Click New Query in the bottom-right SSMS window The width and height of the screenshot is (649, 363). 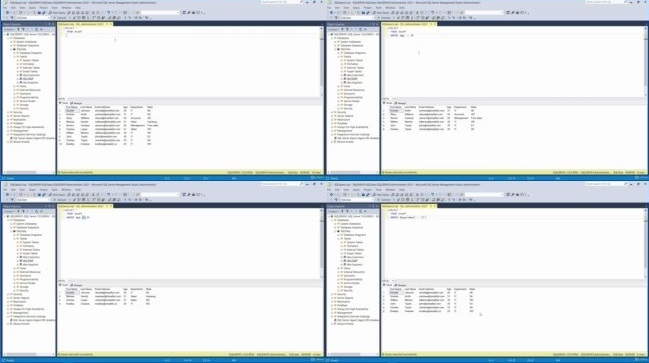[x=381, y=195]
